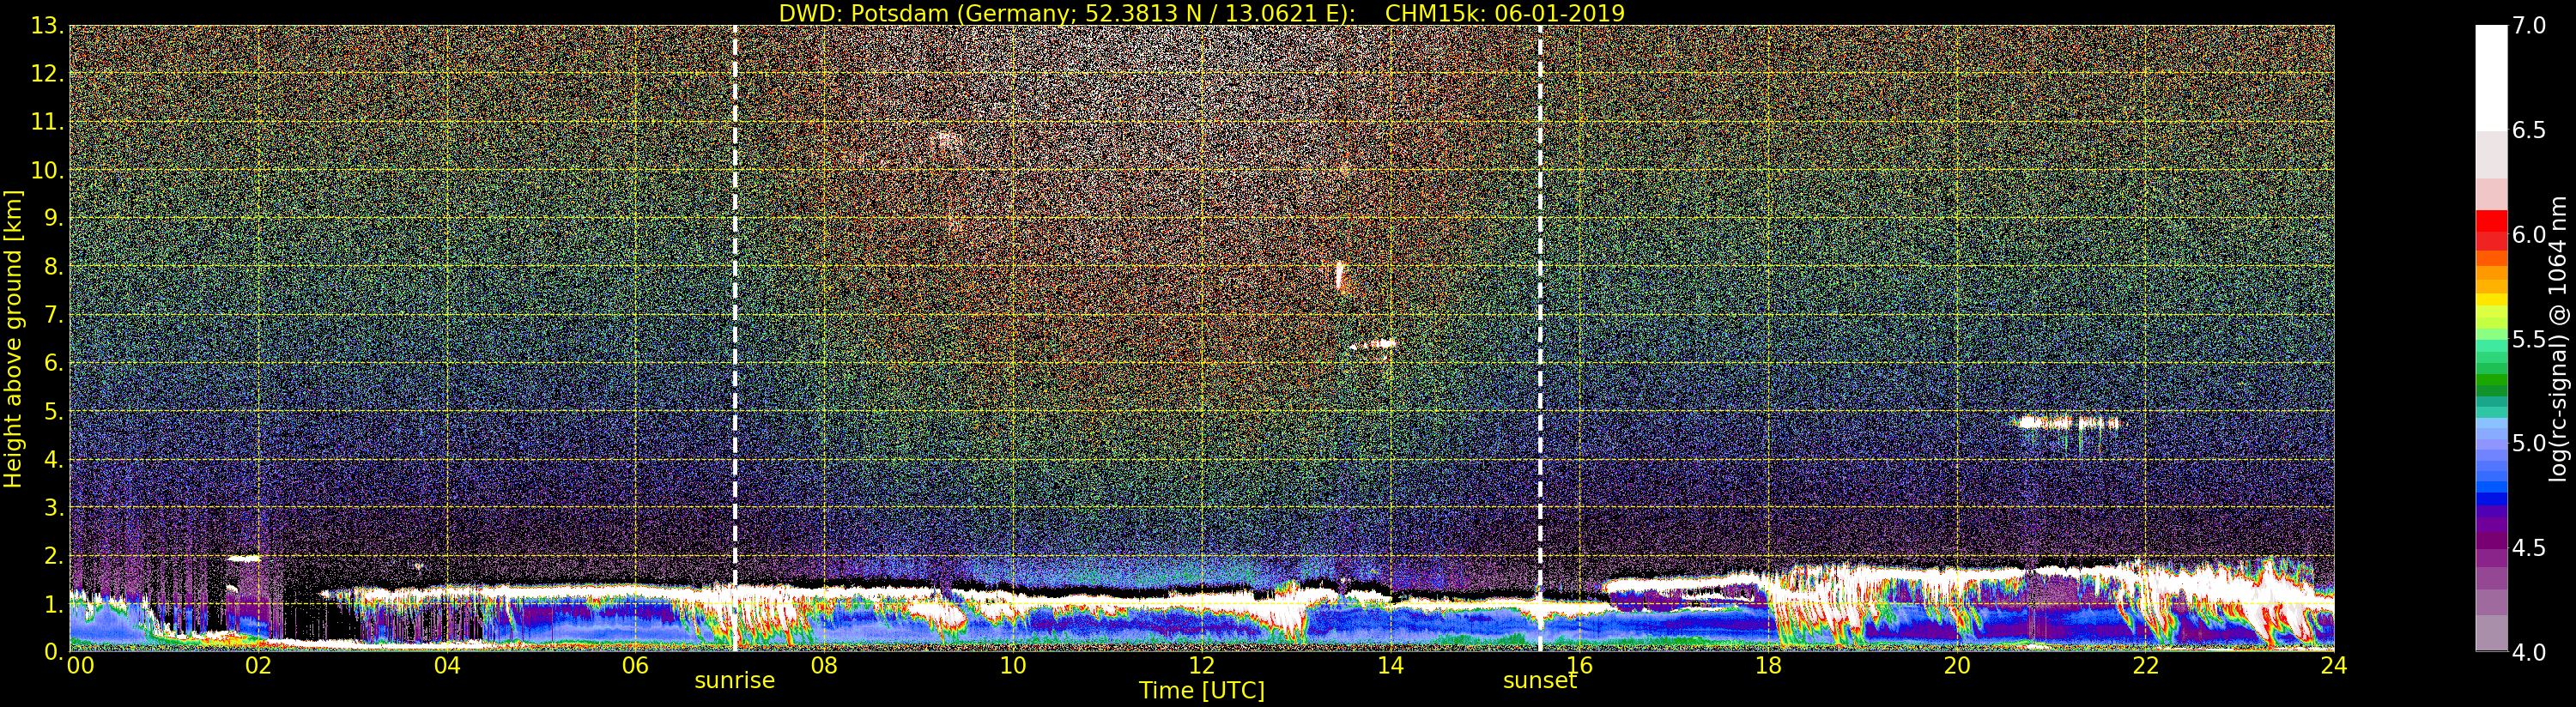The width and height of the screenshot is (2576, 707).
Task: Click the height axis tick label '3.'
Action: pos(53,507)
